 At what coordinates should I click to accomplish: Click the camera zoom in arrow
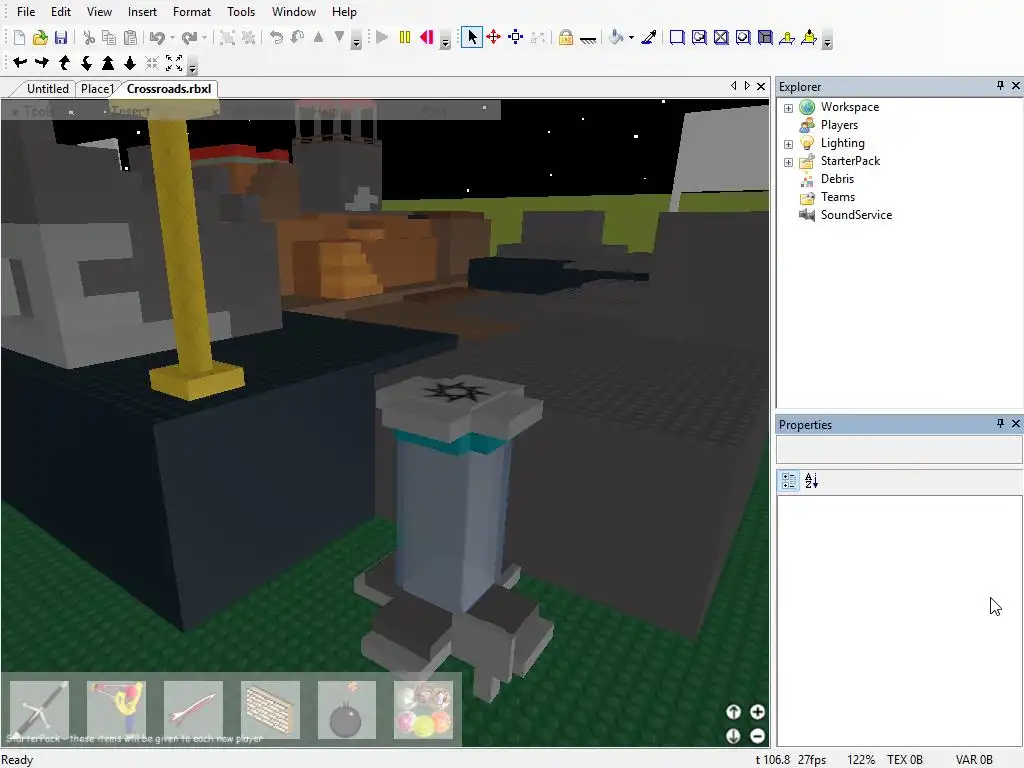pyautogui.click(x=108, y=63)
